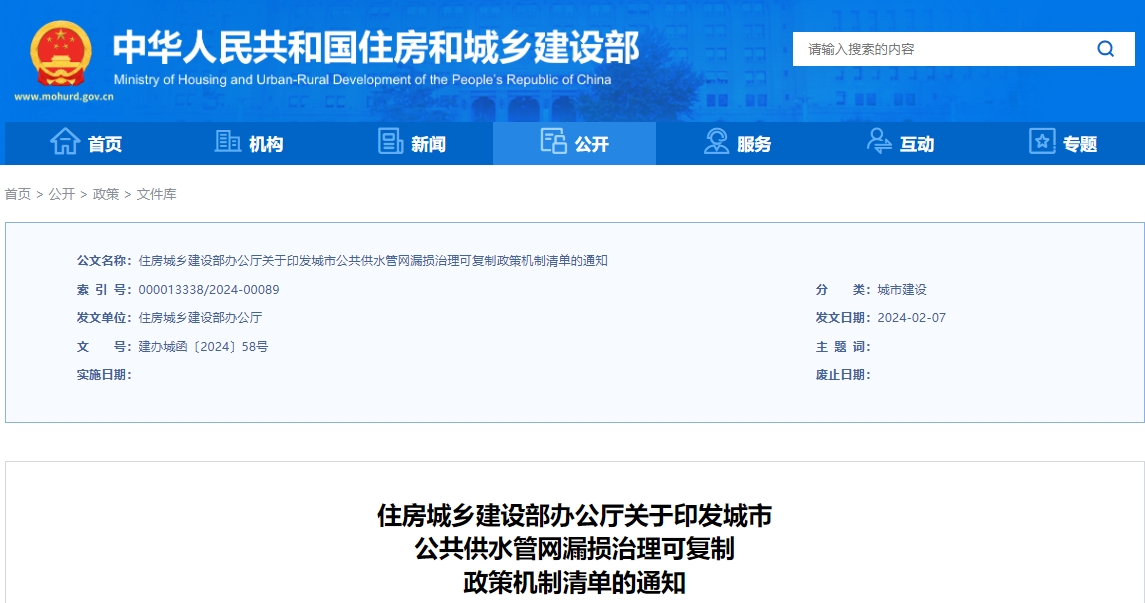Click the headset person icon for 服务
This screenshot has width=1145, height=603.
(x=716, y=142)
